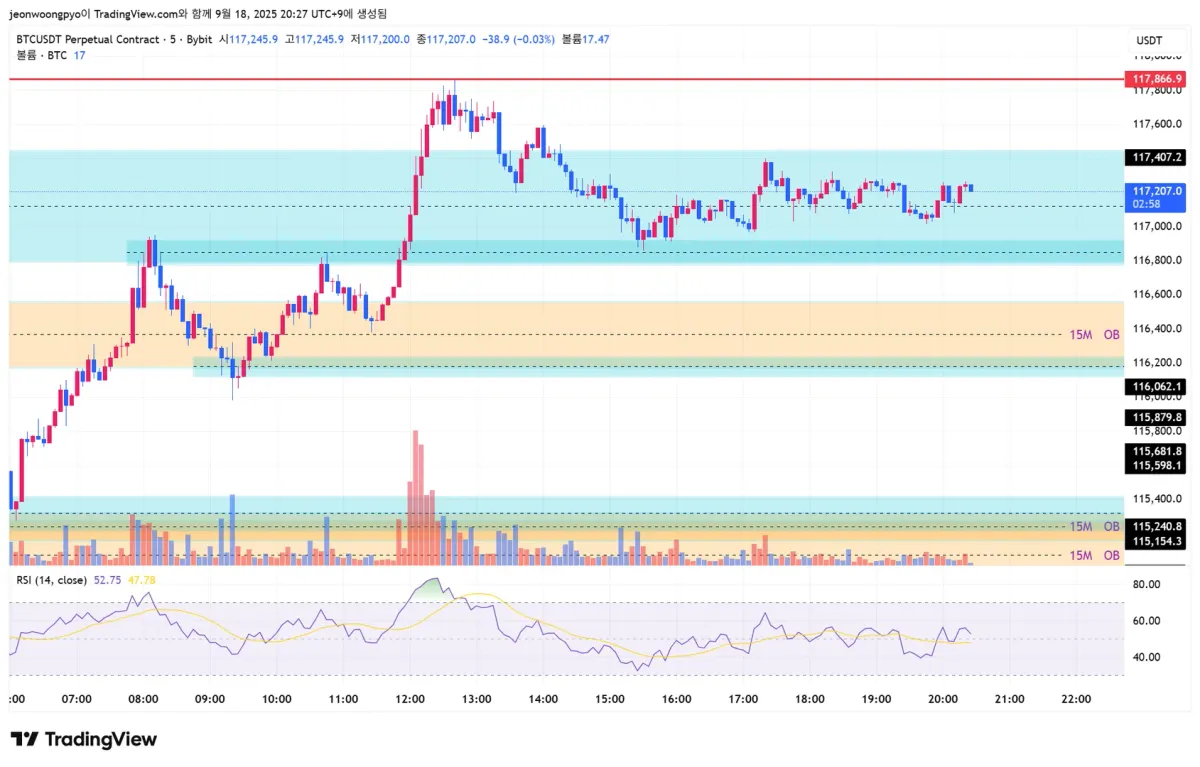Click the 19:00 time axis label
This screenshot has width=1200, height=767.
point(876,698)
